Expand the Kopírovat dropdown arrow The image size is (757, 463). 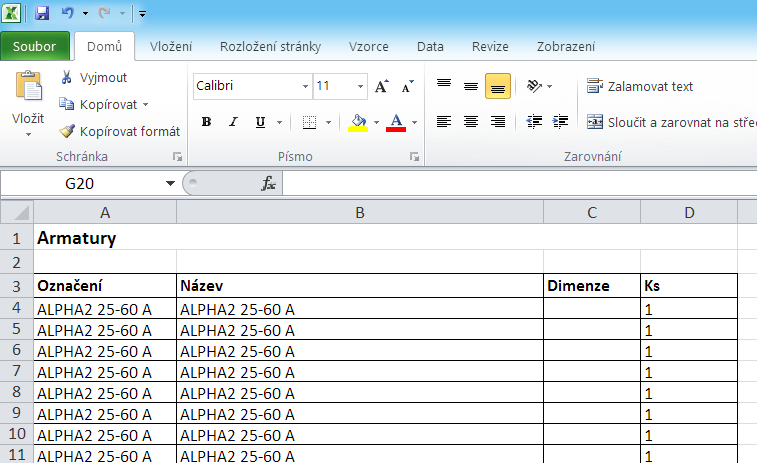tap(145, 105)
